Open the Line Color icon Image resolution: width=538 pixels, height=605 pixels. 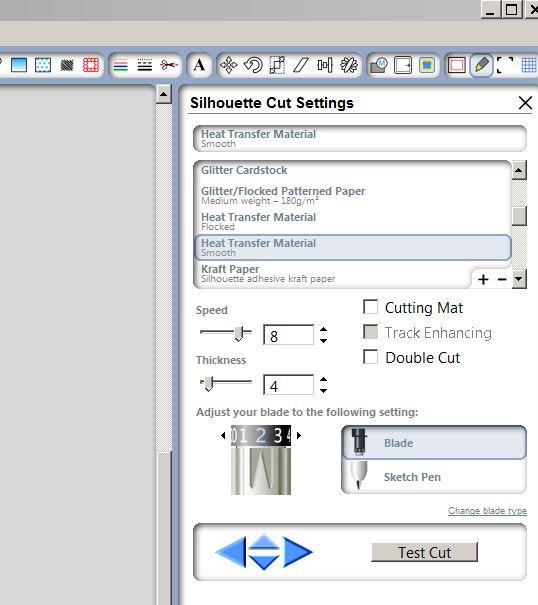[121, 65]
